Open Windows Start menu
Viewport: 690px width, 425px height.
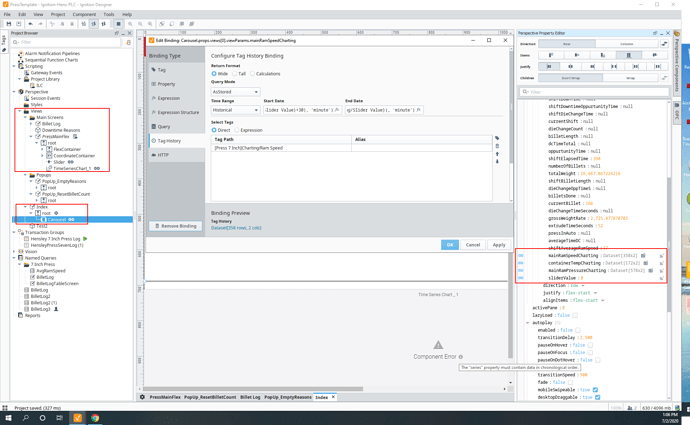tap(8, 418)
